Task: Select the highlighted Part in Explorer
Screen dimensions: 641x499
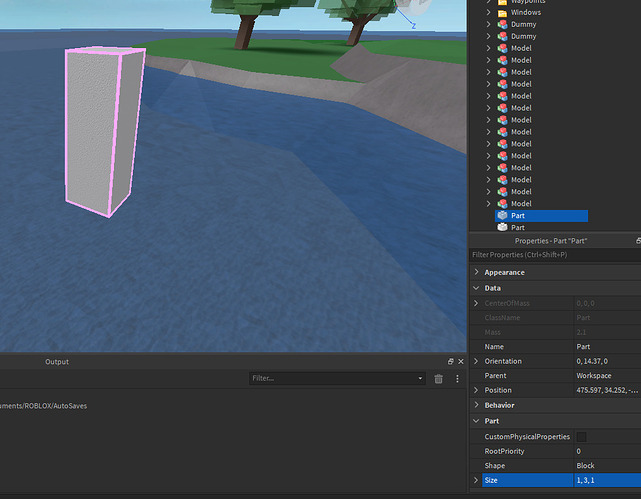Action: pyautogui.click(x=541, y=216)
